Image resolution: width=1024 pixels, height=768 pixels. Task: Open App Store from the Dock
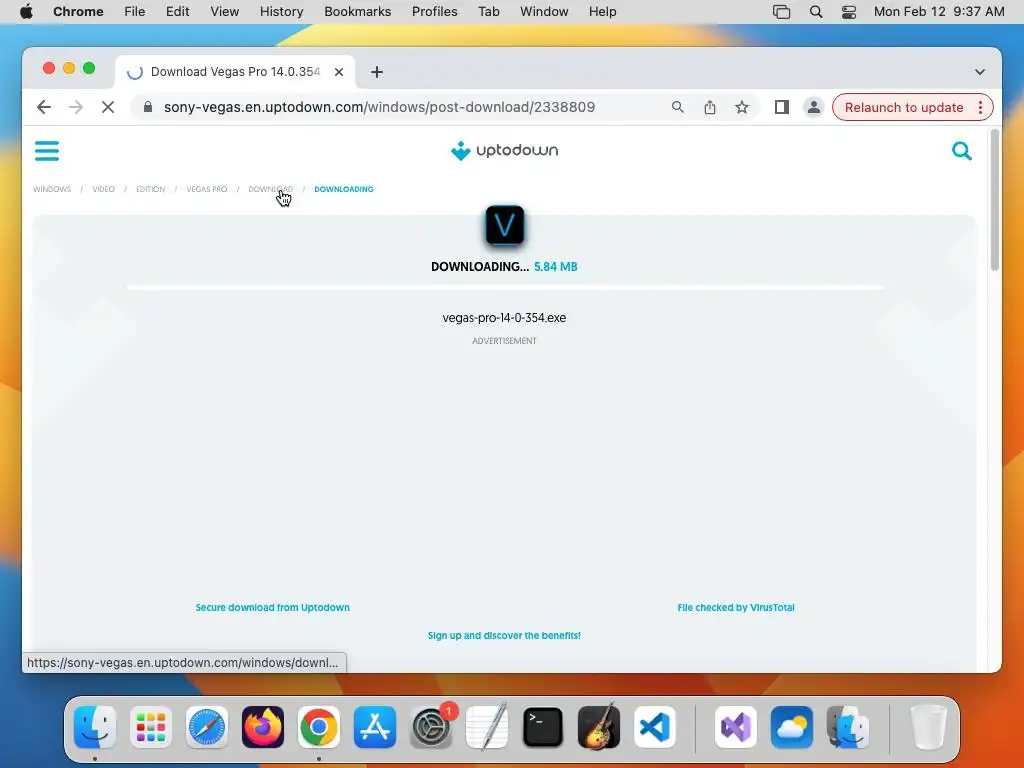click(x=375, y=727)
